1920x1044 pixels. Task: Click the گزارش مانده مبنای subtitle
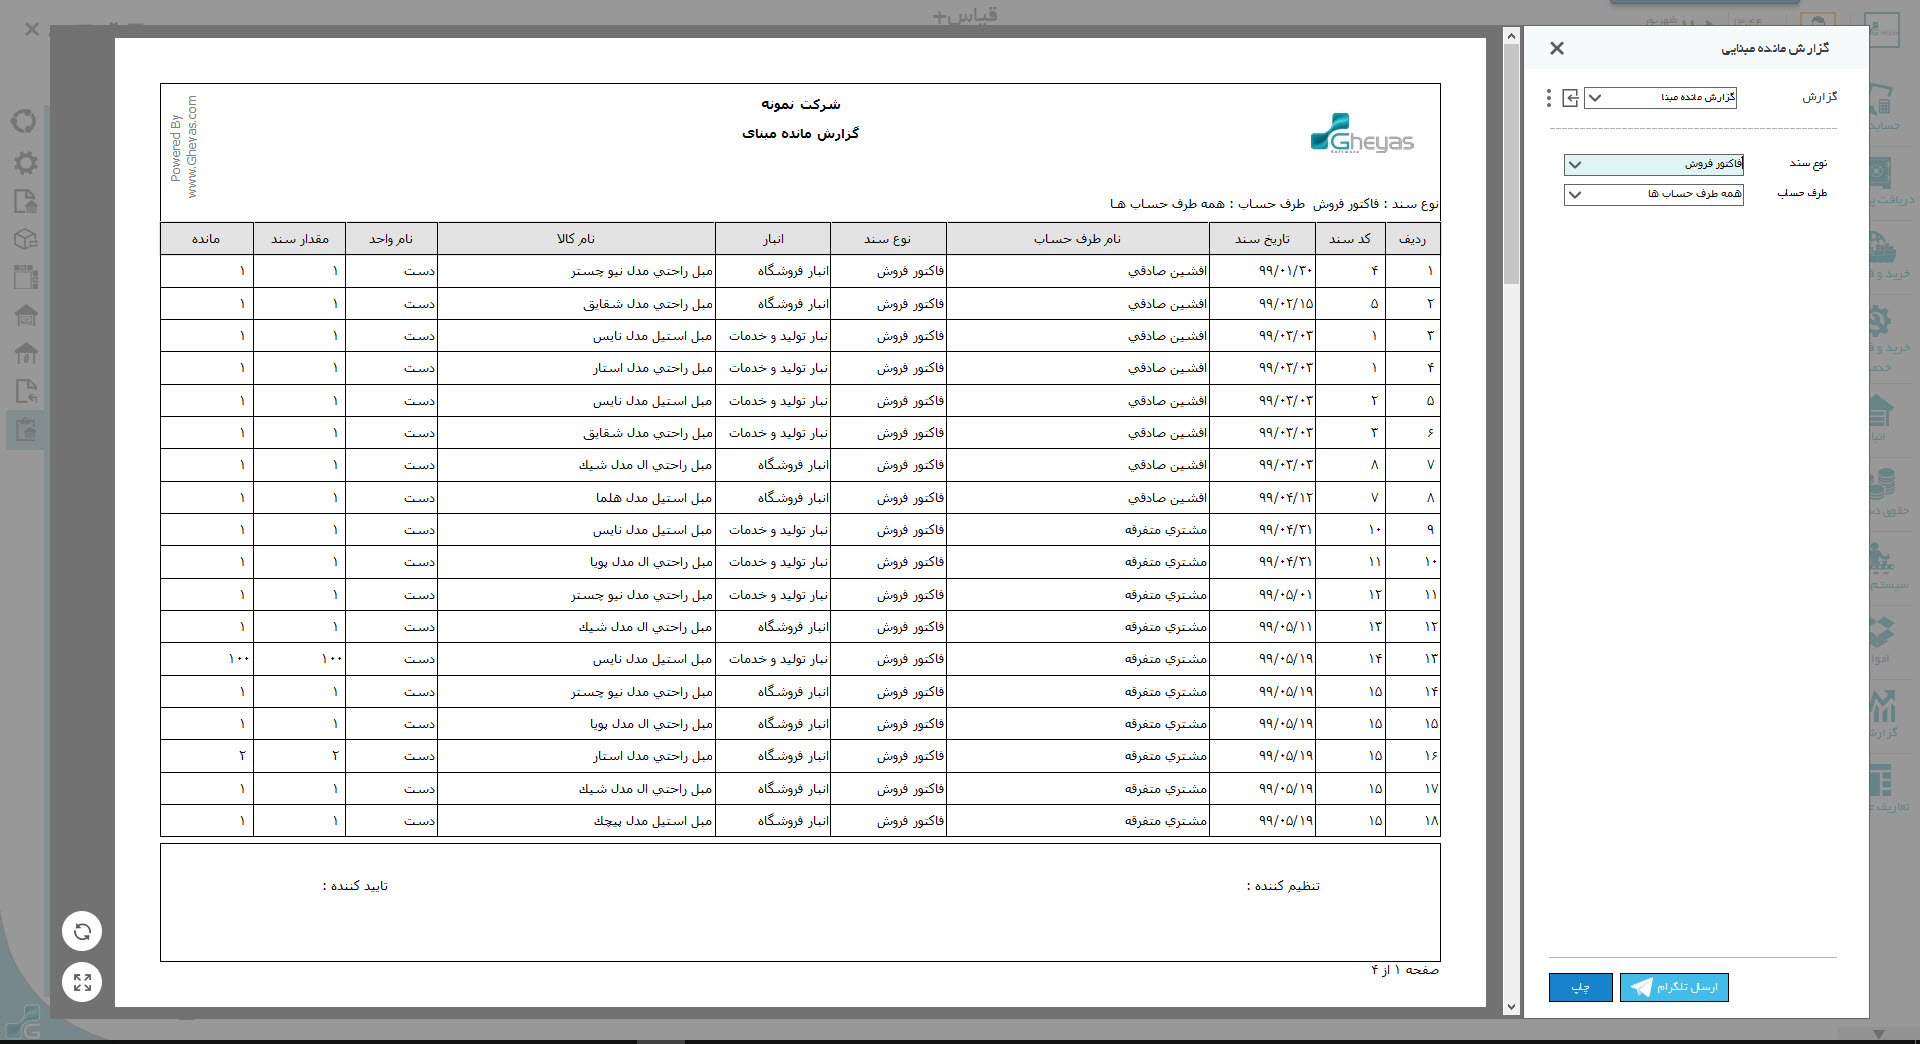point(800,133)
